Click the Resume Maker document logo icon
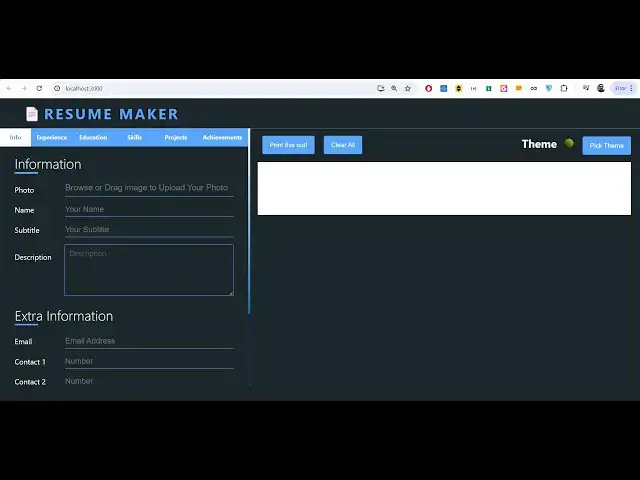 point(32,114)
